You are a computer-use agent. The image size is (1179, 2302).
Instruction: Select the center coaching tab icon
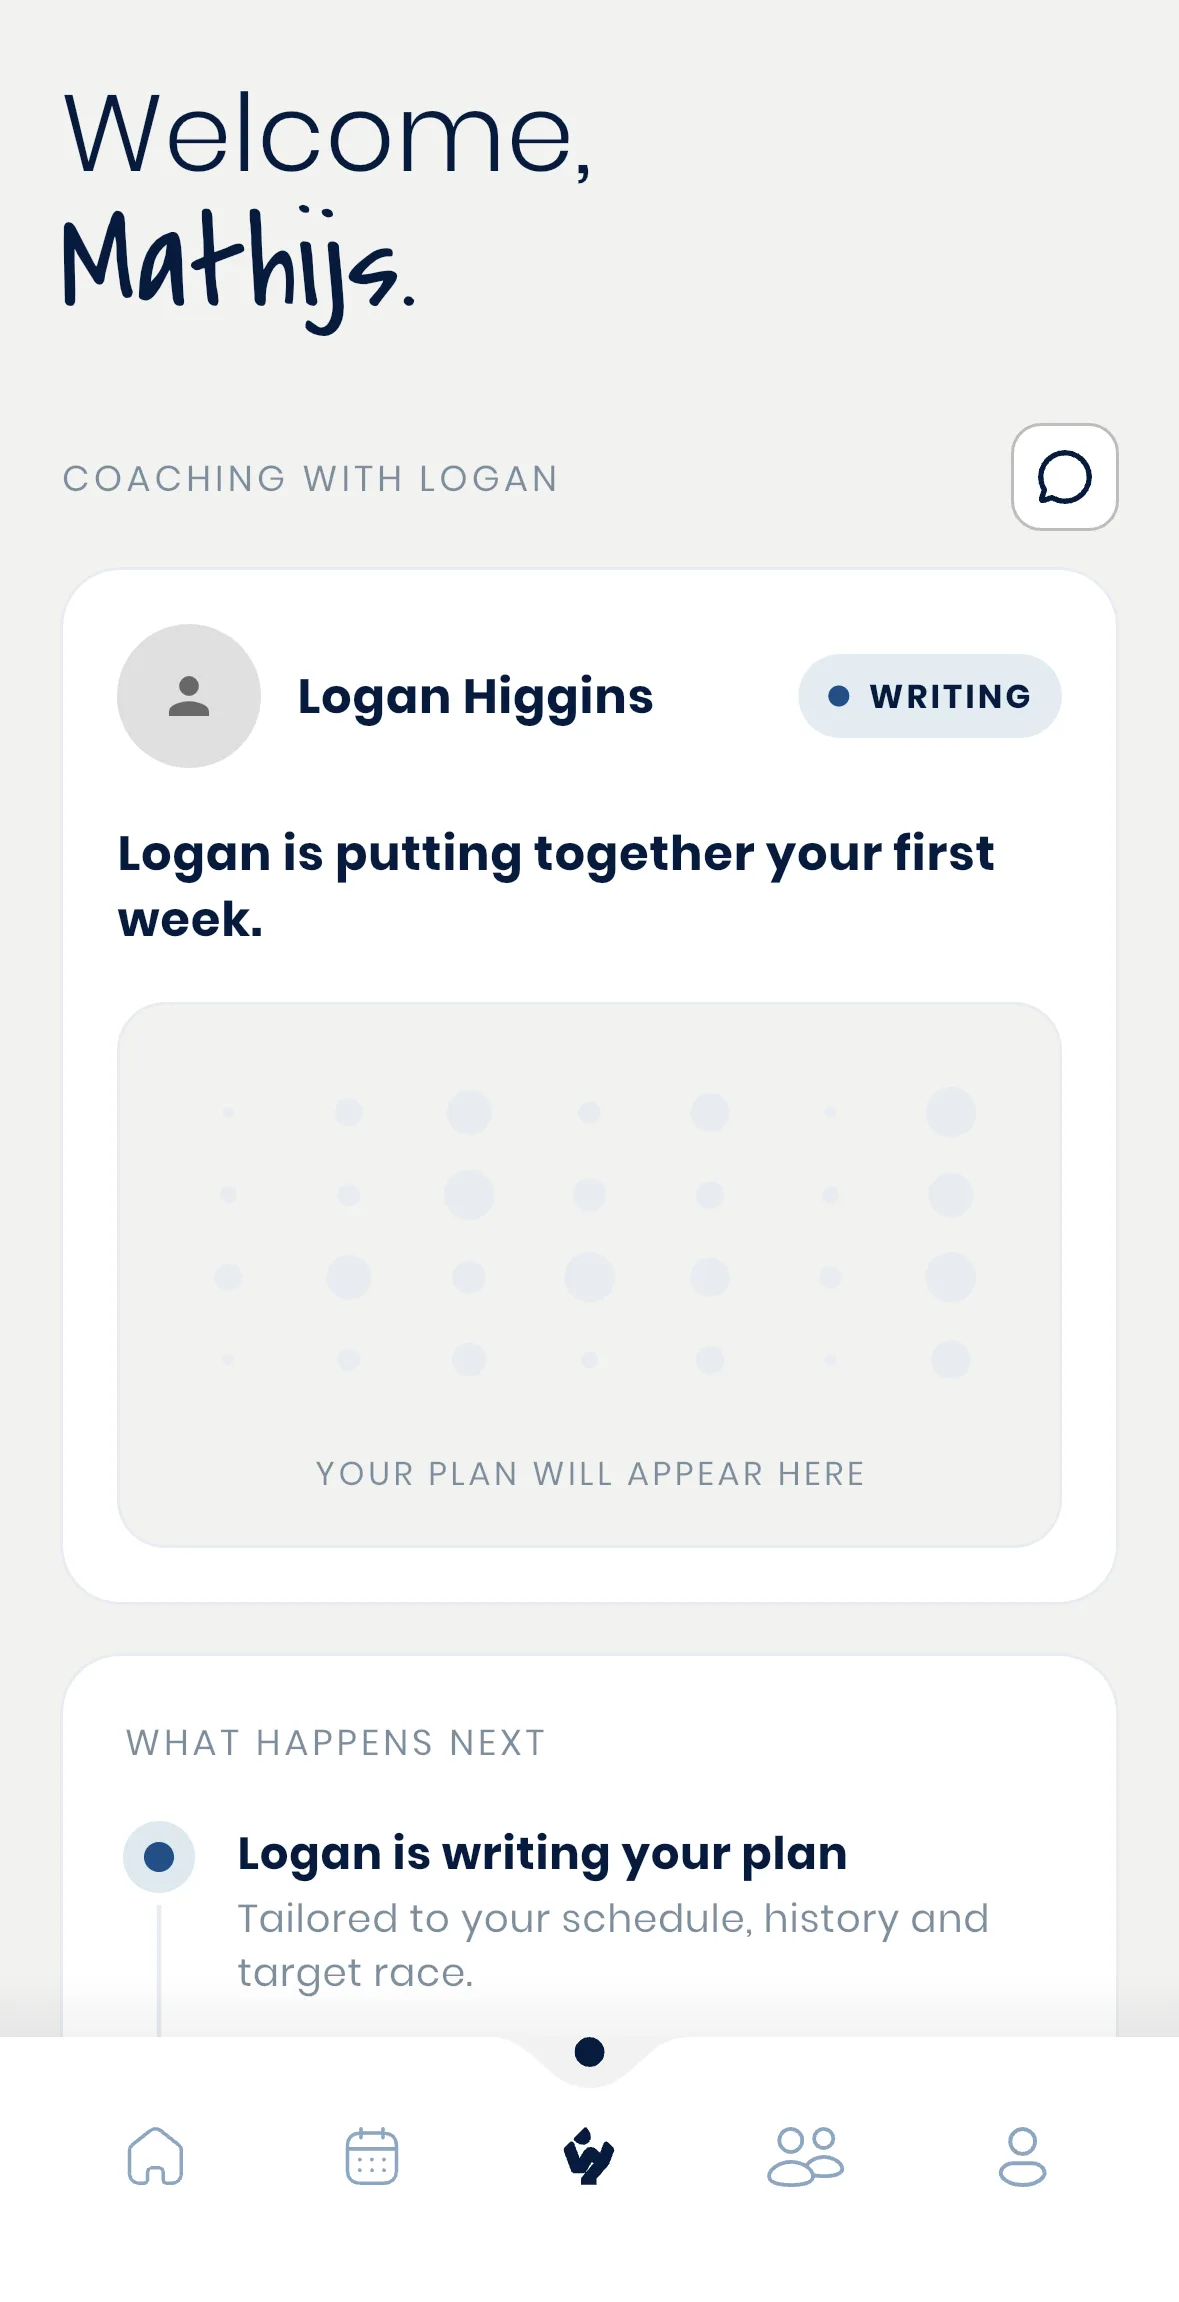[x=589, y=2156]
